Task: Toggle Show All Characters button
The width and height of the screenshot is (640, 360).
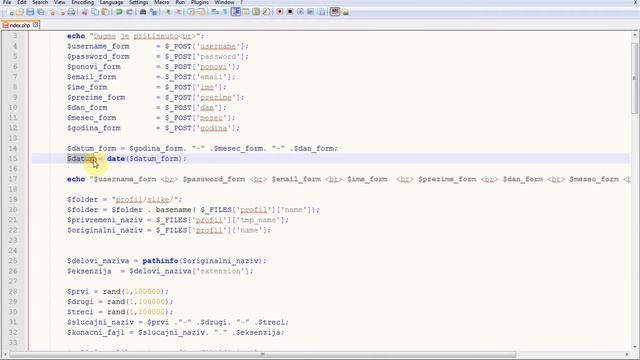Action: pos(225,12)
